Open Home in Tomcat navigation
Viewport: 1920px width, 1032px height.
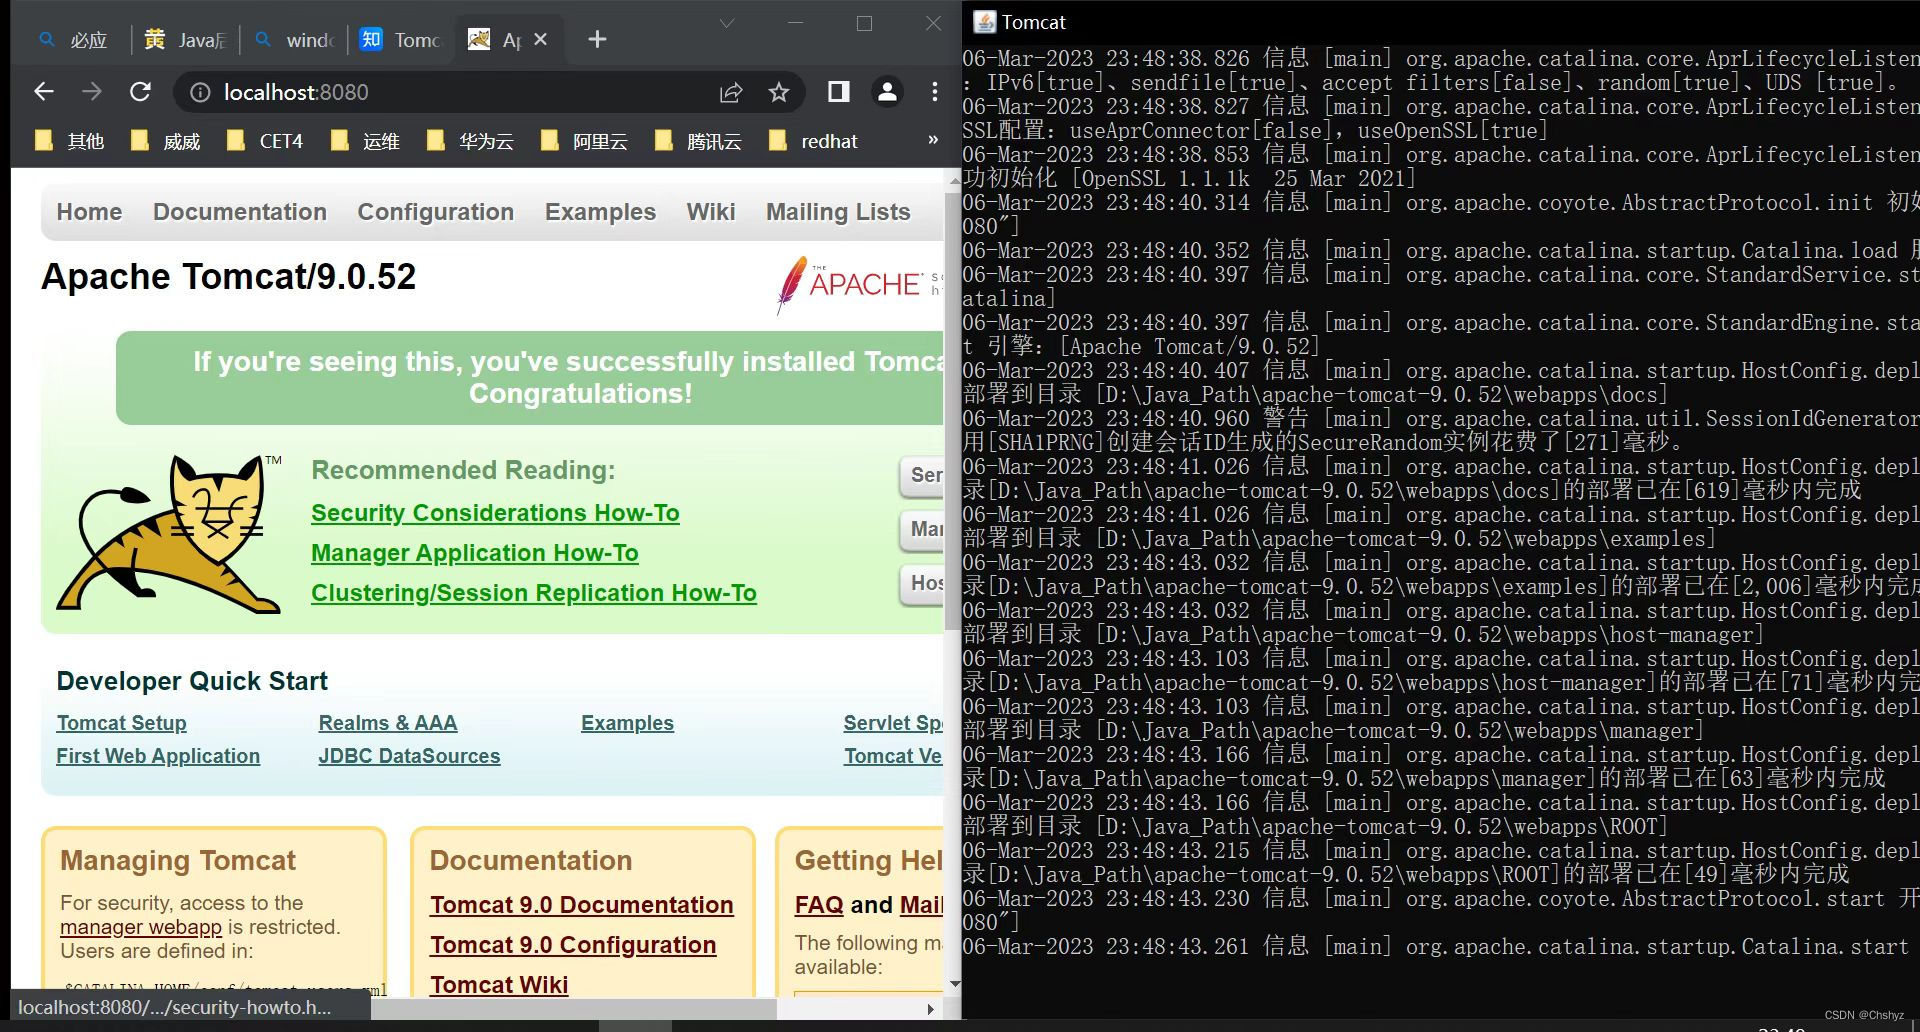tap(89, 212)
